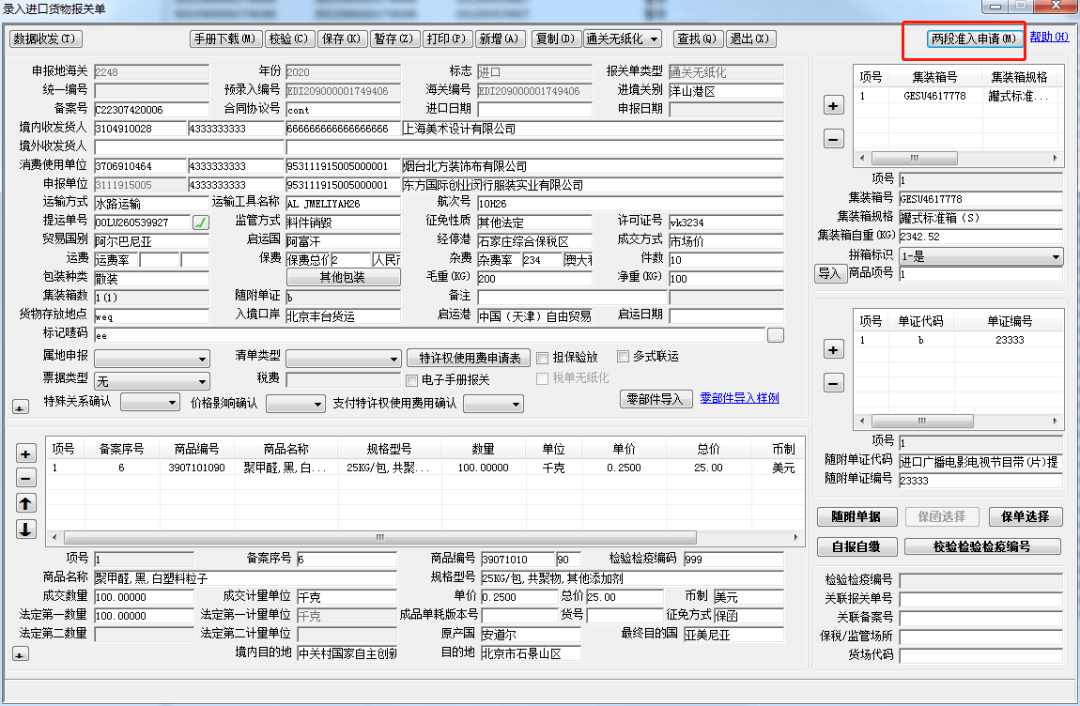The height and width of the screenshot is (706, 1080).
Task: Move goods item row up arrow
Action: click(x=25, y=503)
